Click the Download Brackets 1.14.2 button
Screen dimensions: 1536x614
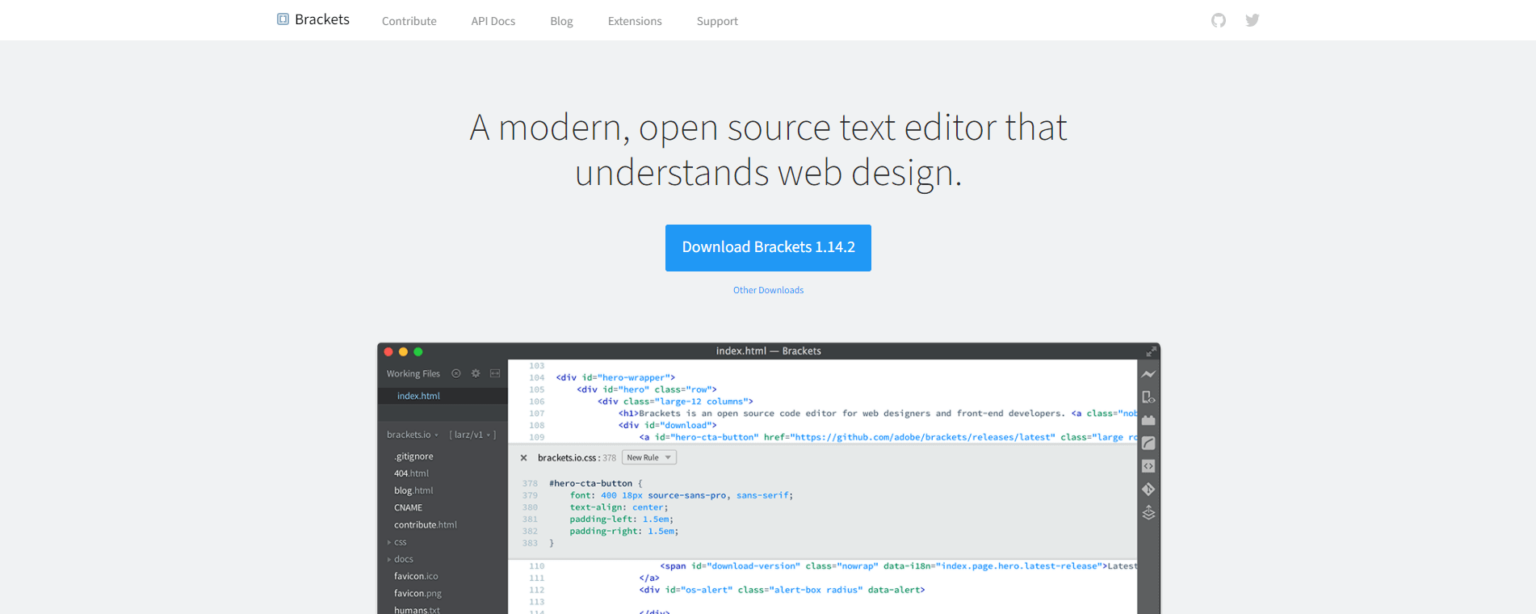[768, 247]
